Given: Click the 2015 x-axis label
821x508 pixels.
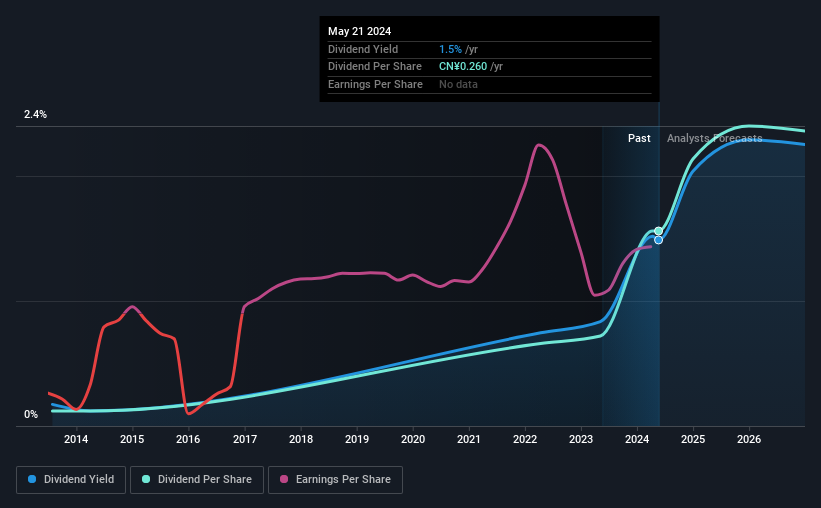Looking at the screenshot, I should [132, 439].
